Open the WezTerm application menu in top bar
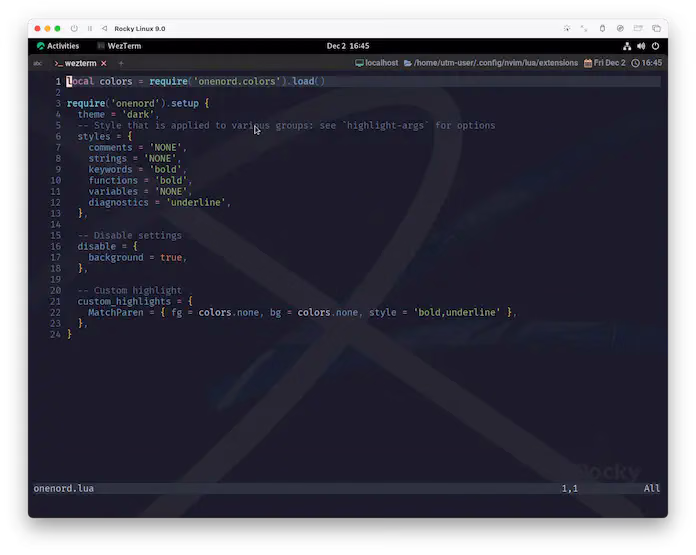 (119, 46)
